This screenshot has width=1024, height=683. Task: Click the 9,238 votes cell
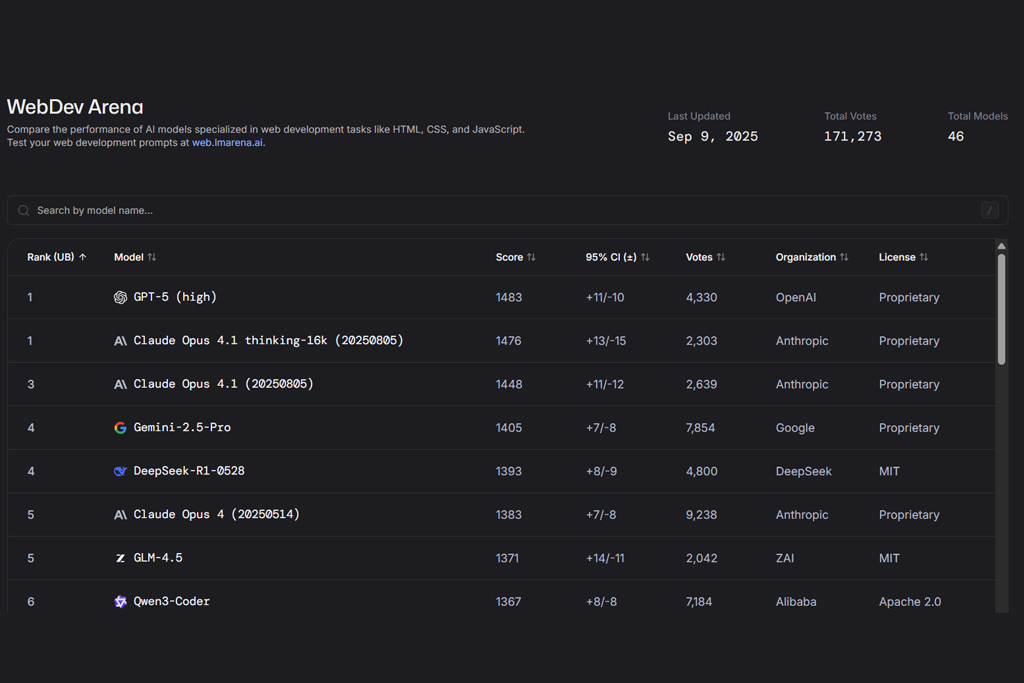click(701, 515)
